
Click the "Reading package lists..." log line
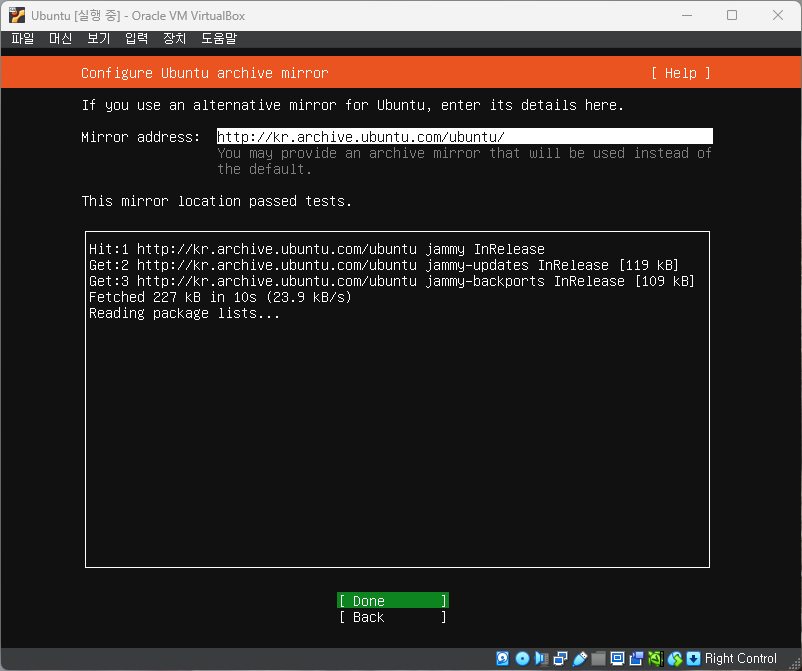tap(185, 313)
